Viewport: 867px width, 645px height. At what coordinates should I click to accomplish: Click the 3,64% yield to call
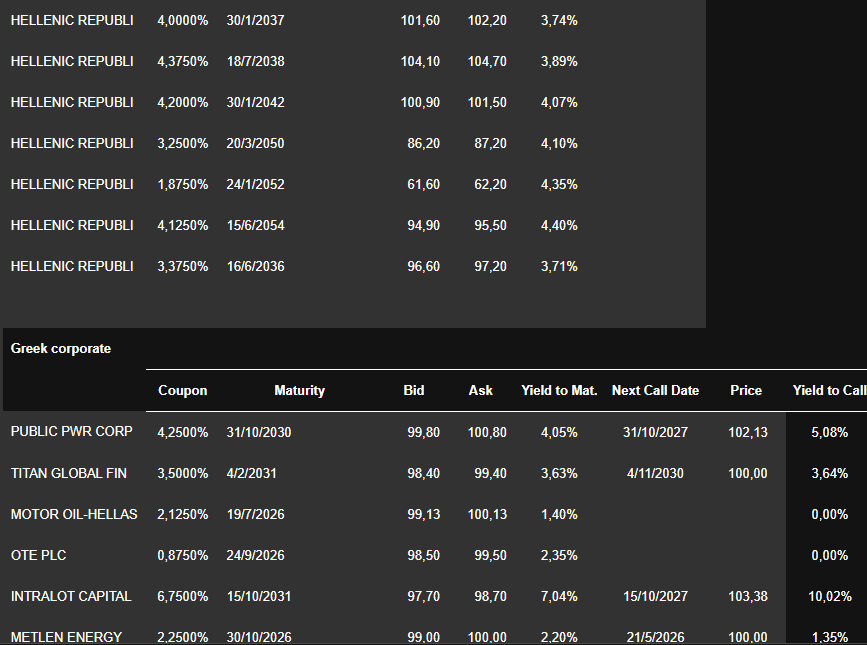click(x=829, y=474)
